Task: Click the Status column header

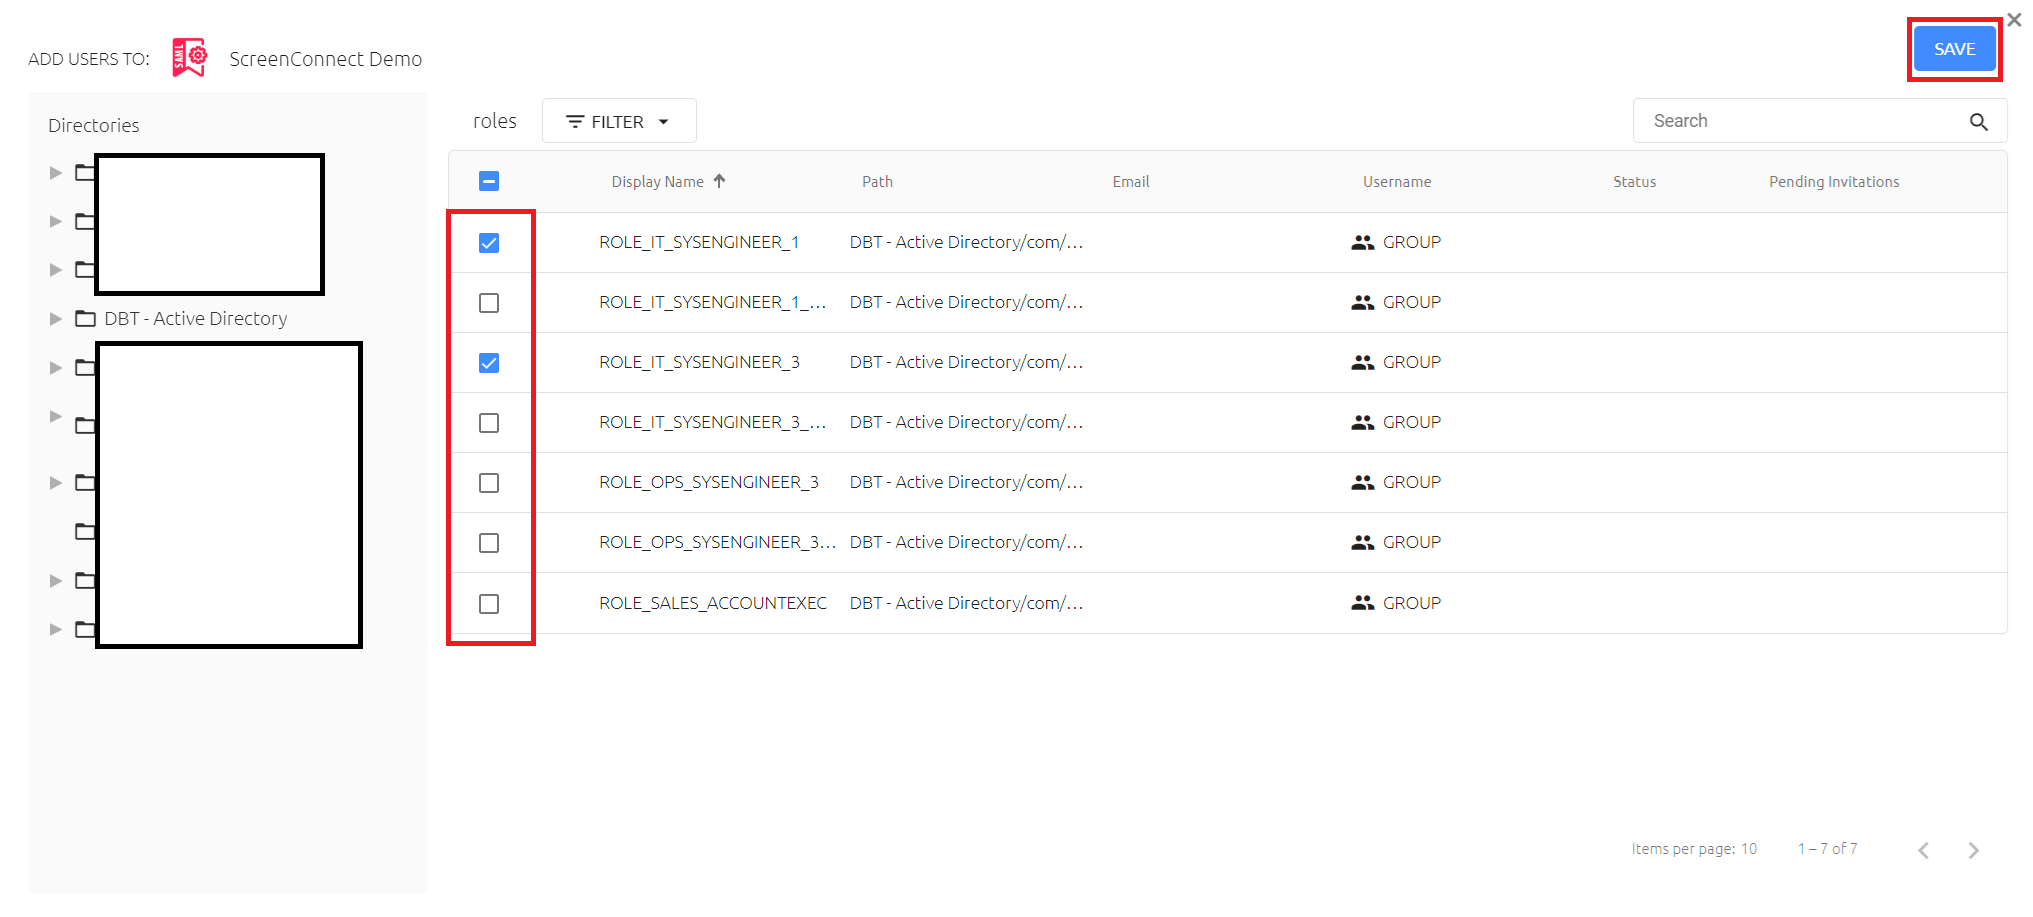Action: click(1634, 181)
